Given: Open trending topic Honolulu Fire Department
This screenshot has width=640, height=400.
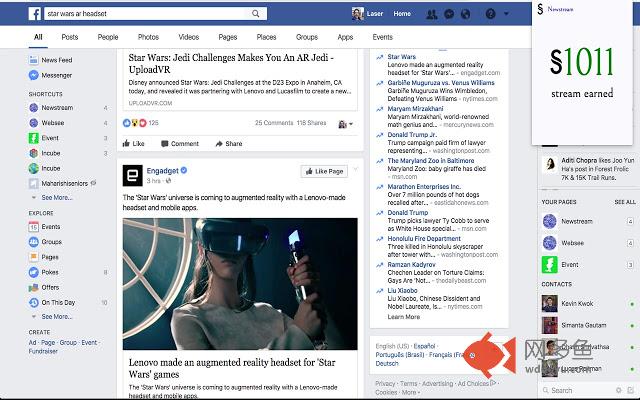Looking at the screenshot, I should pos(424,239).
